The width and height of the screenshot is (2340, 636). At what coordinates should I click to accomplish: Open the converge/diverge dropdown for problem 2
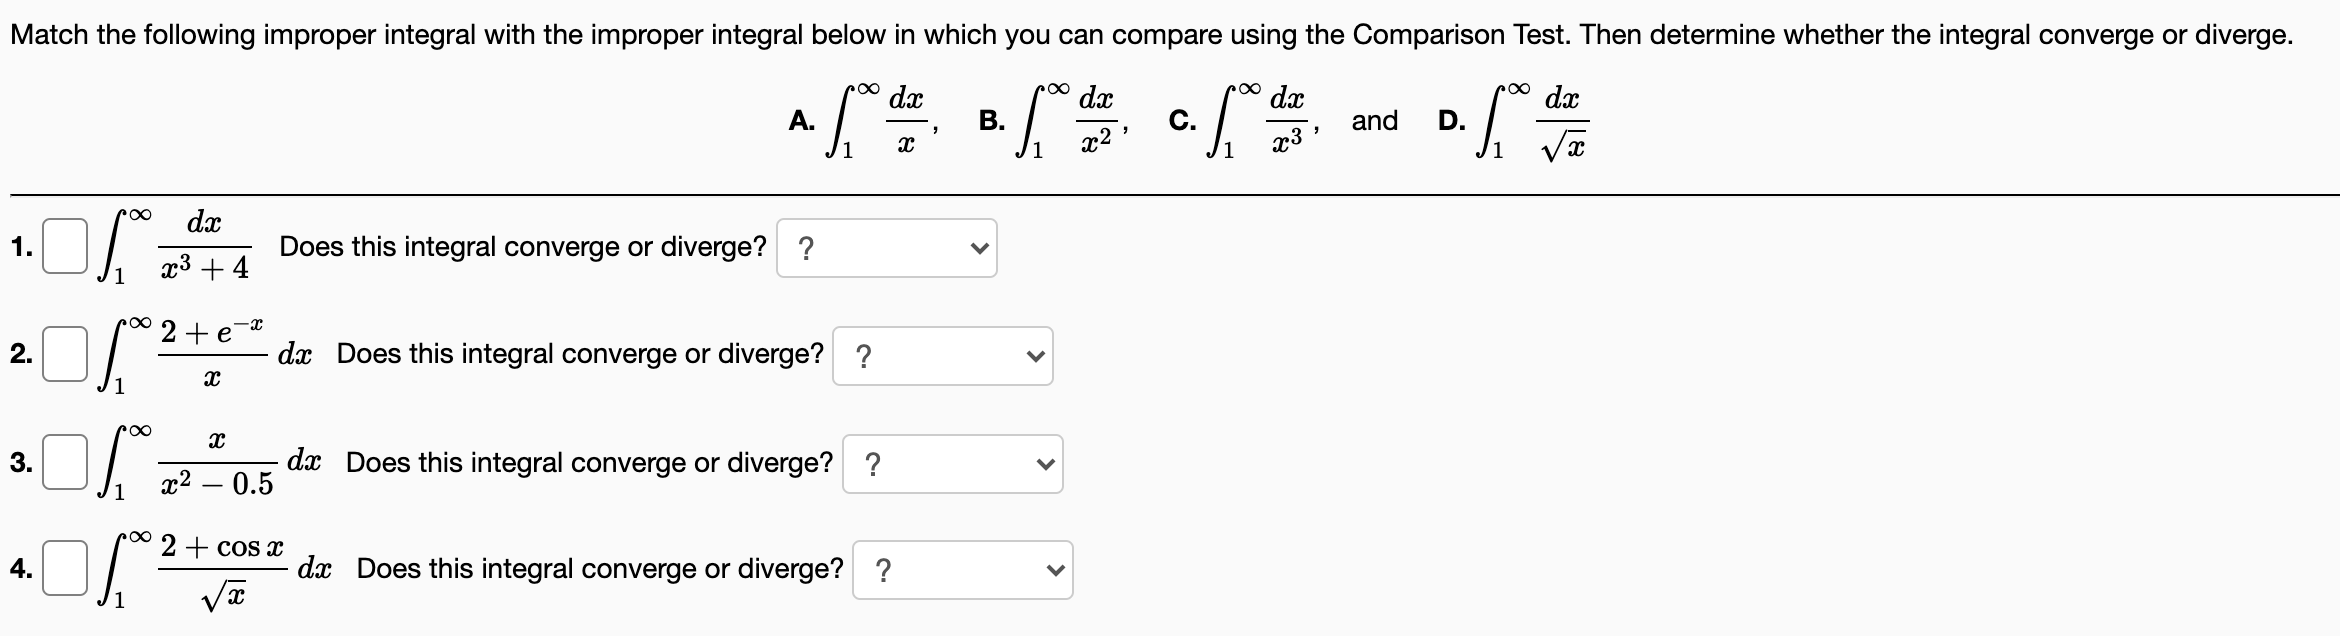[x=943, y=355]
